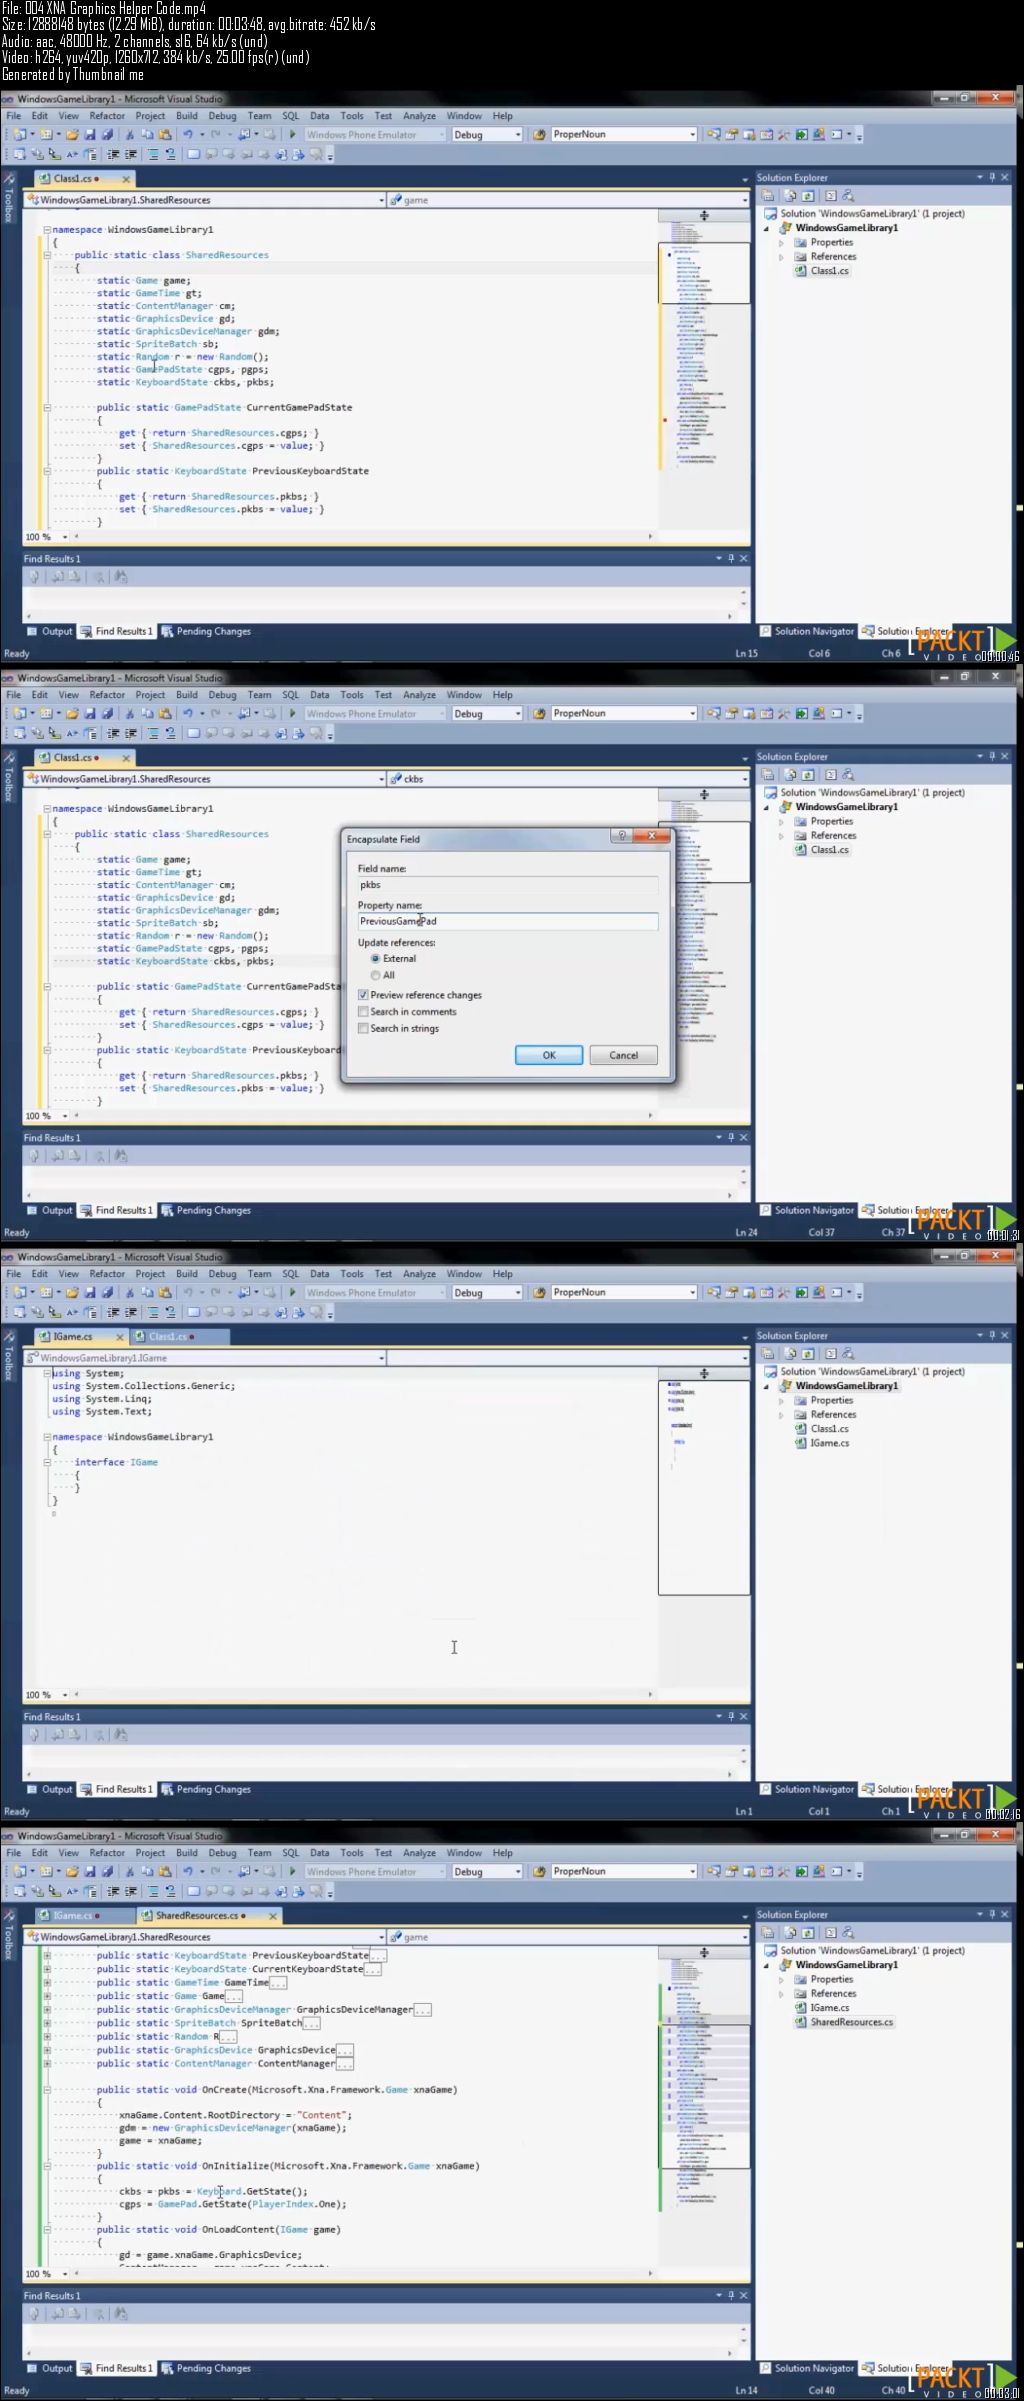Click Save All icon in Encapsulate Field frame toolbar
Screen dimensions: 1024x2401
pyautogui.click(x=106, y=713)
